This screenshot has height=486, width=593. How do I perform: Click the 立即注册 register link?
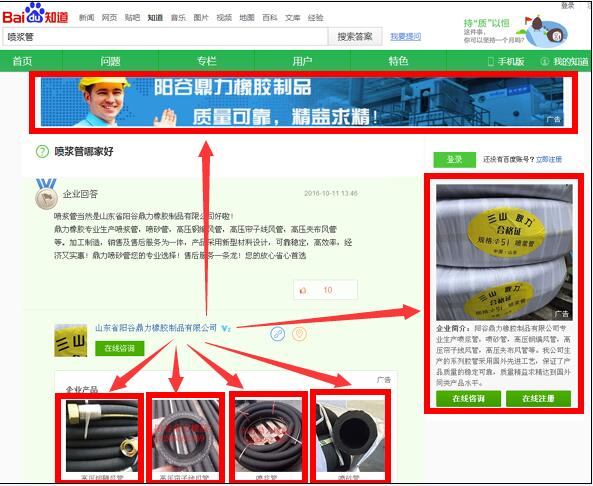[549, 160]
